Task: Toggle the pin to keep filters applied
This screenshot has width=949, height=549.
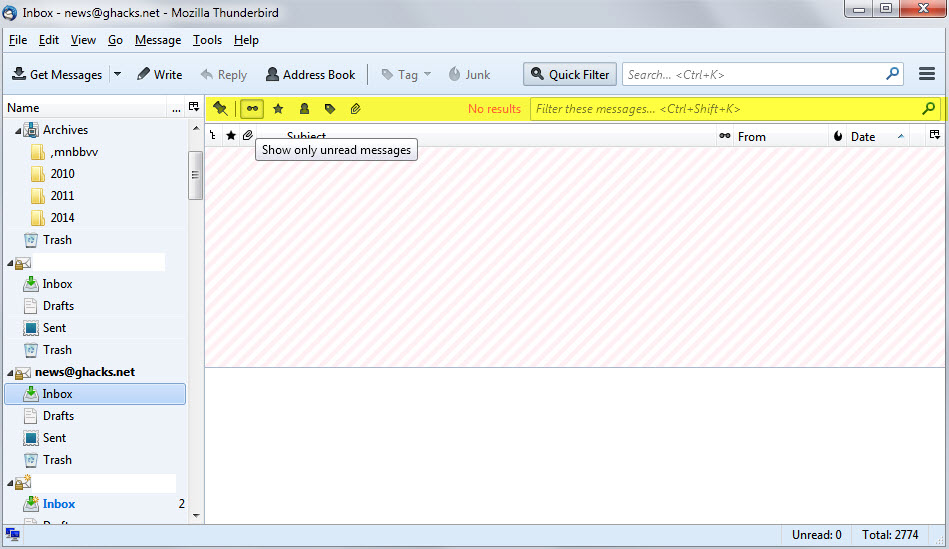Action: [x=220, y=109]
